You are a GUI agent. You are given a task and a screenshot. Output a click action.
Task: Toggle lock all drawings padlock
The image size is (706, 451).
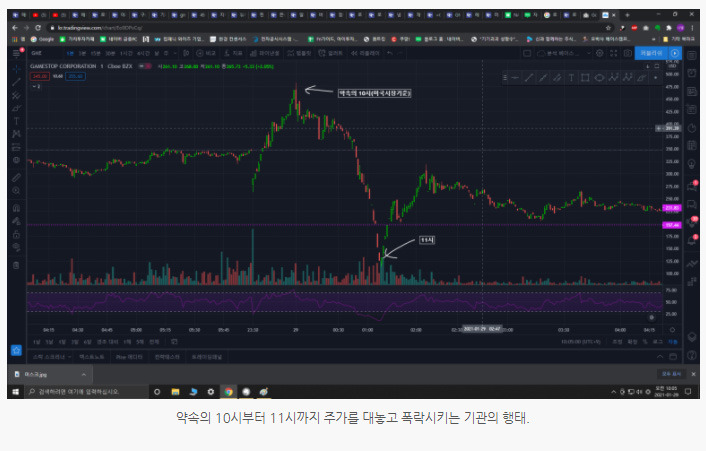16,234
